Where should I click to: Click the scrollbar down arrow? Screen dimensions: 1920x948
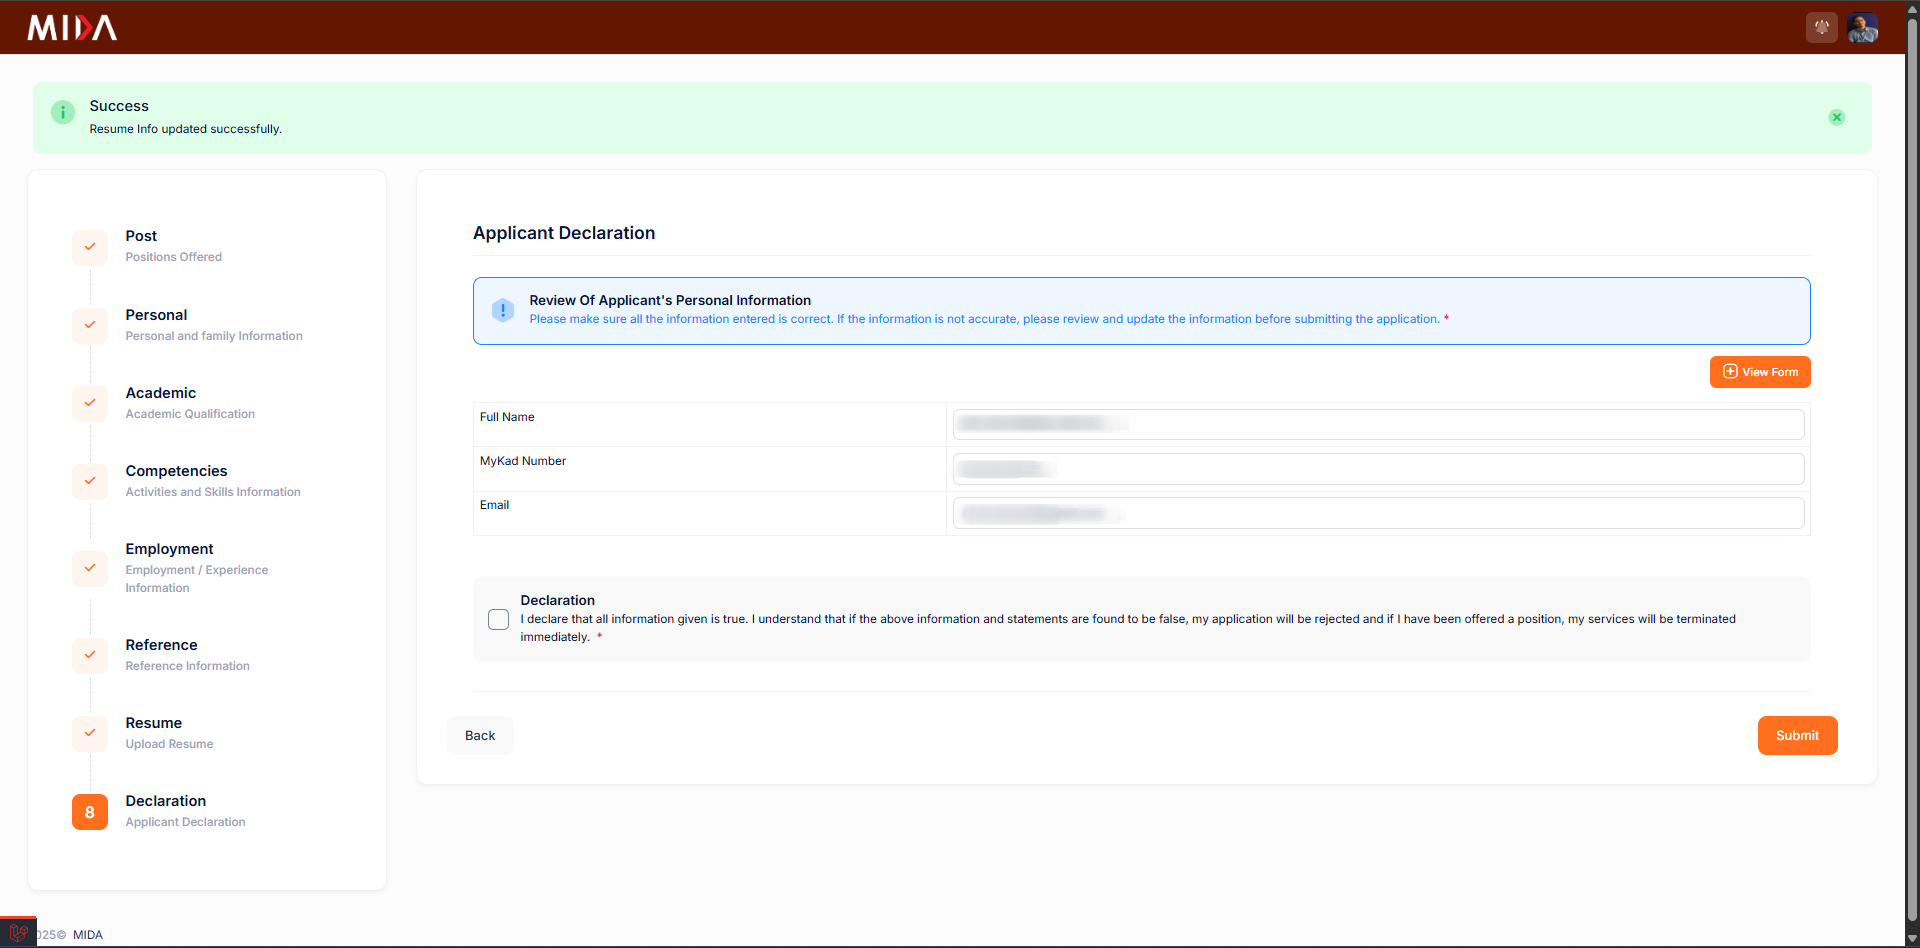point(1912,939)
